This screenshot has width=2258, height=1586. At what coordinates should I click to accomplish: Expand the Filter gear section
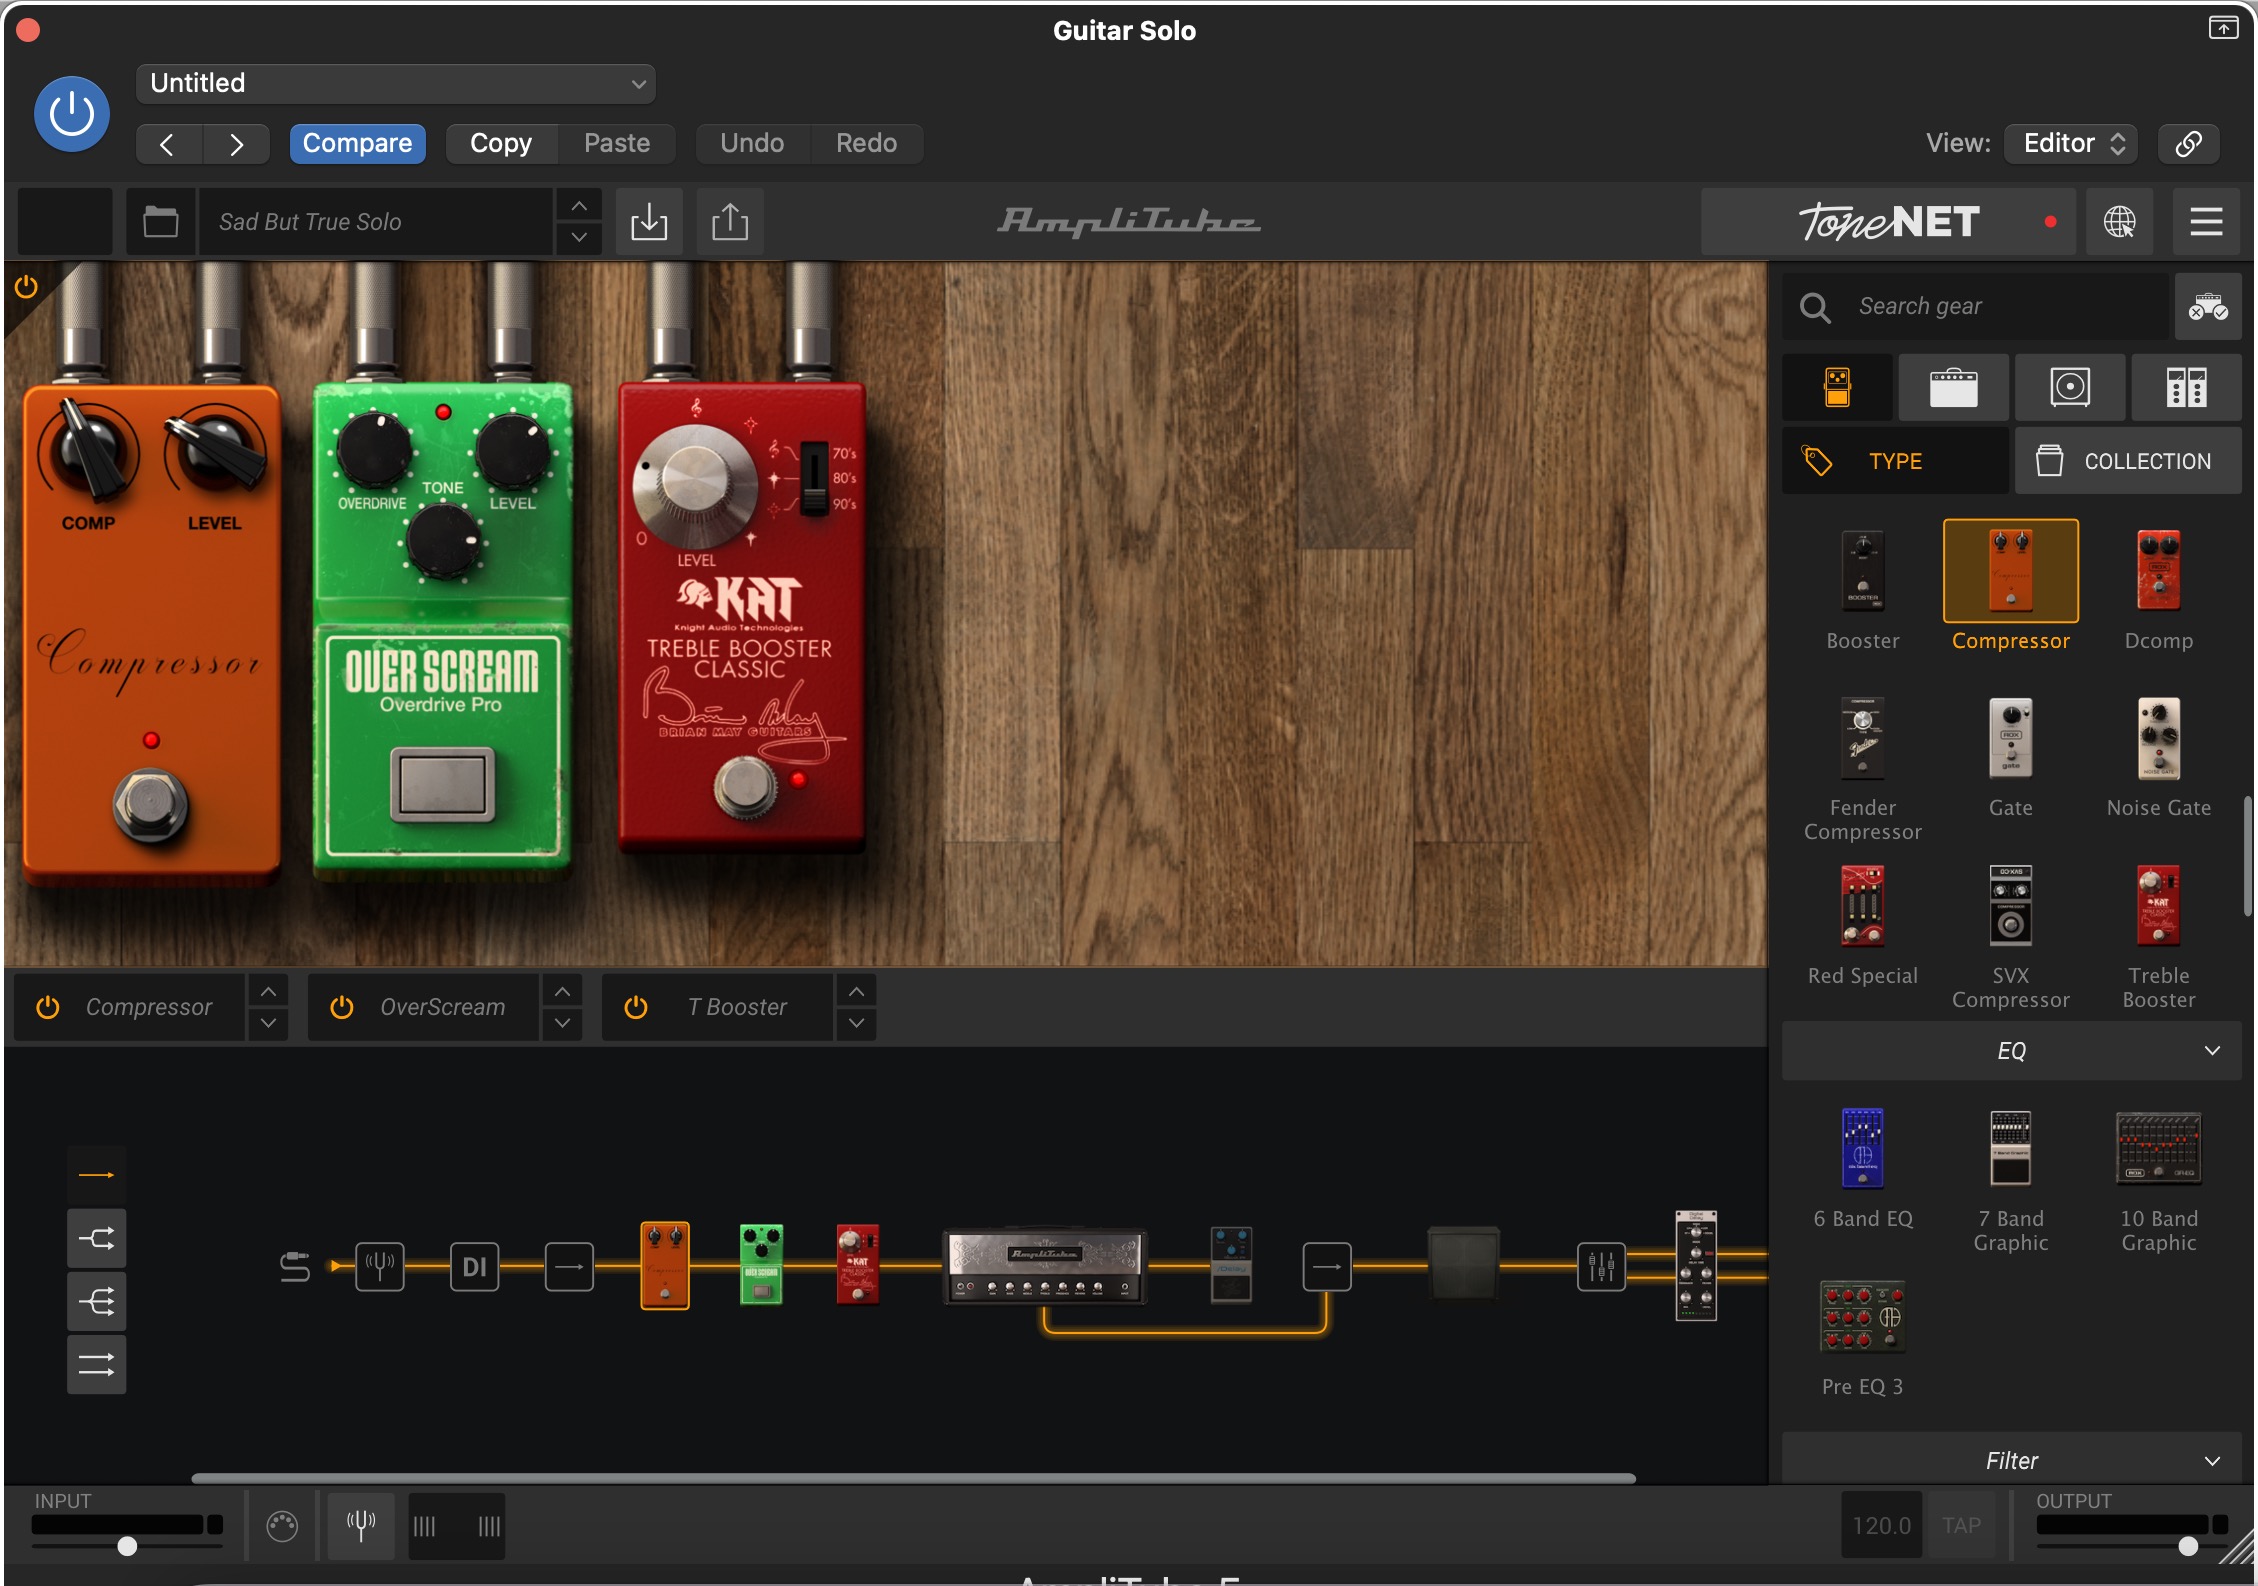pos(2011,1461)
